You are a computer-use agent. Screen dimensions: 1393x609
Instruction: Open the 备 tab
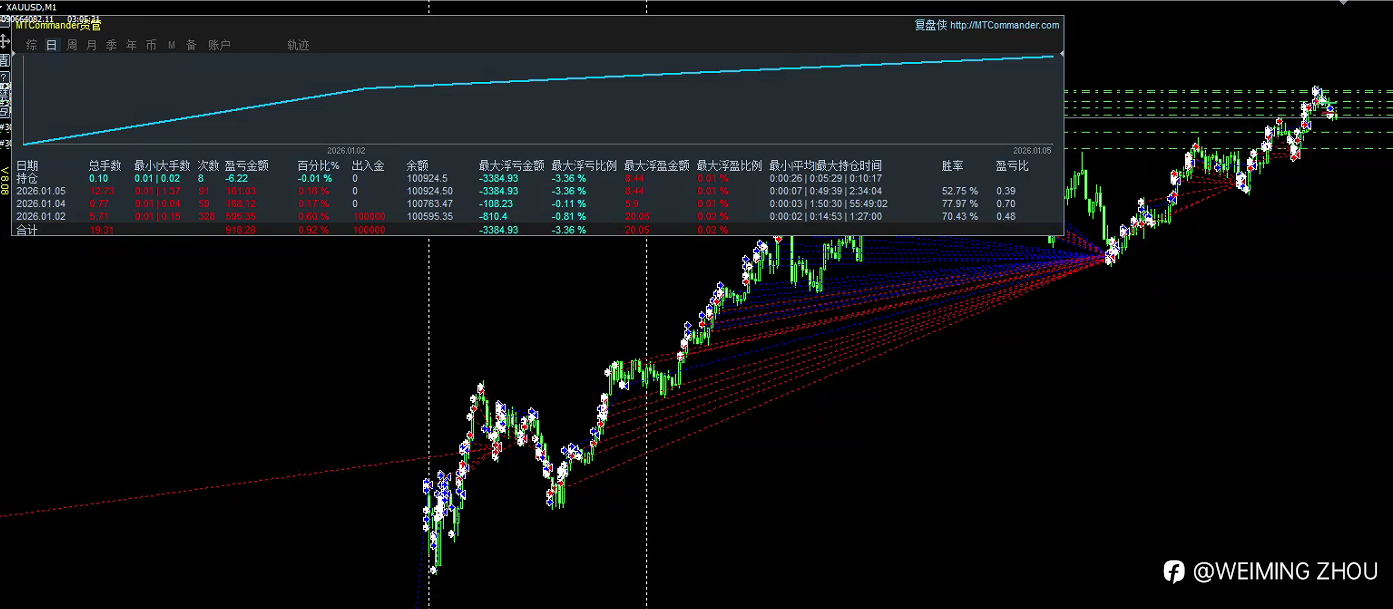click(x=191, y=45)
